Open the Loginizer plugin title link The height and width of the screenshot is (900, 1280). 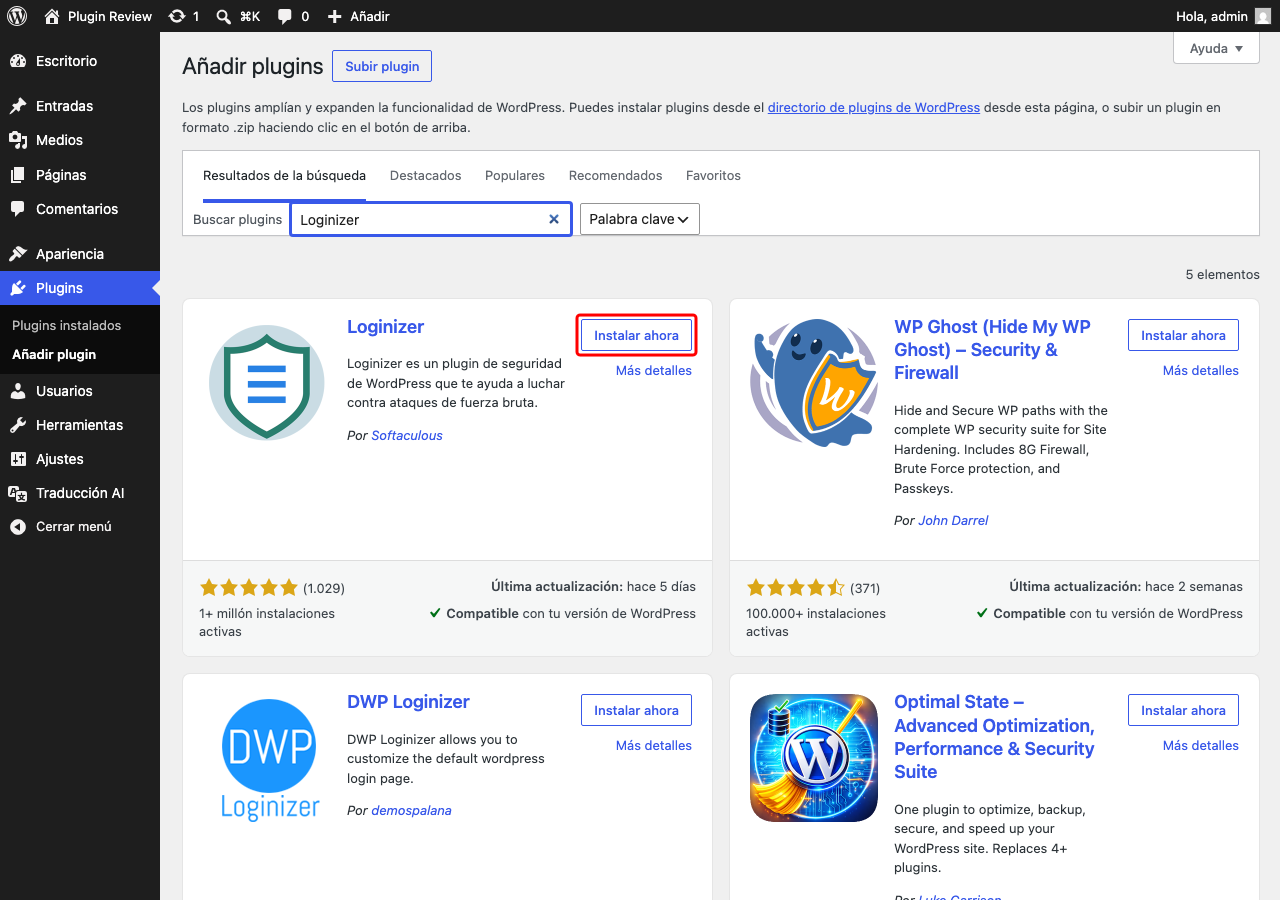coord(385,327)
